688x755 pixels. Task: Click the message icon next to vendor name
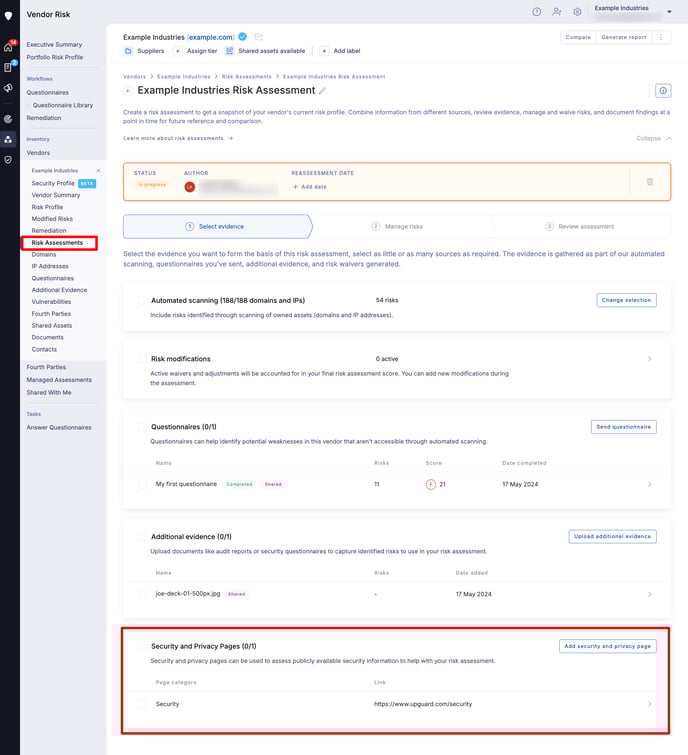(x=259, y=37)
